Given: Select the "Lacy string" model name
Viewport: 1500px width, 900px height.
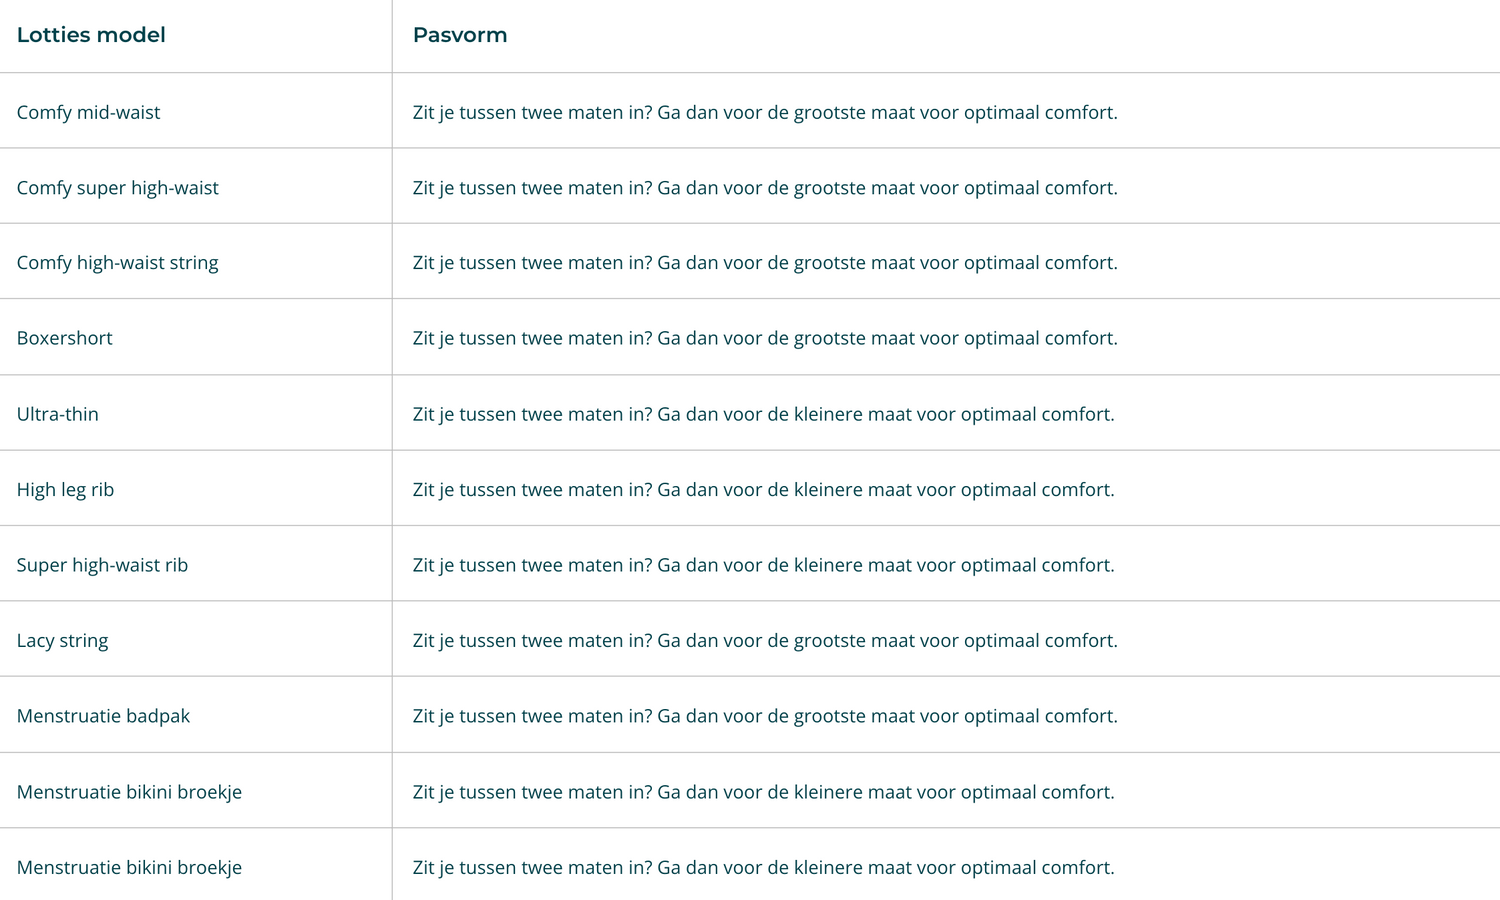Looking at the screenshot, I should click(62, 641).
